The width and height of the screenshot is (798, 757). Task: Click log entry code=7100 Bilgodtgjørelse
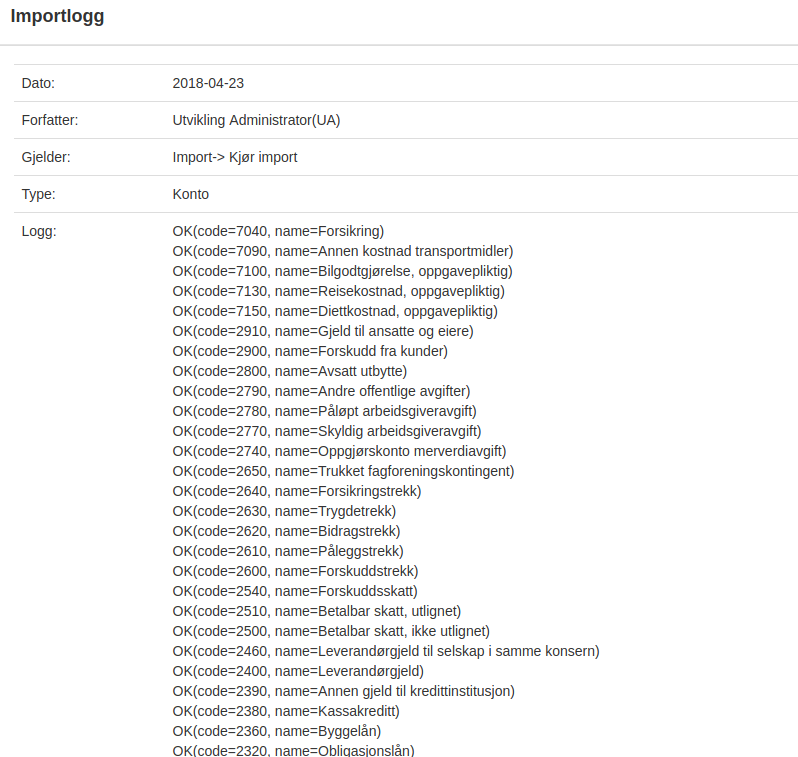click(342, 271)
